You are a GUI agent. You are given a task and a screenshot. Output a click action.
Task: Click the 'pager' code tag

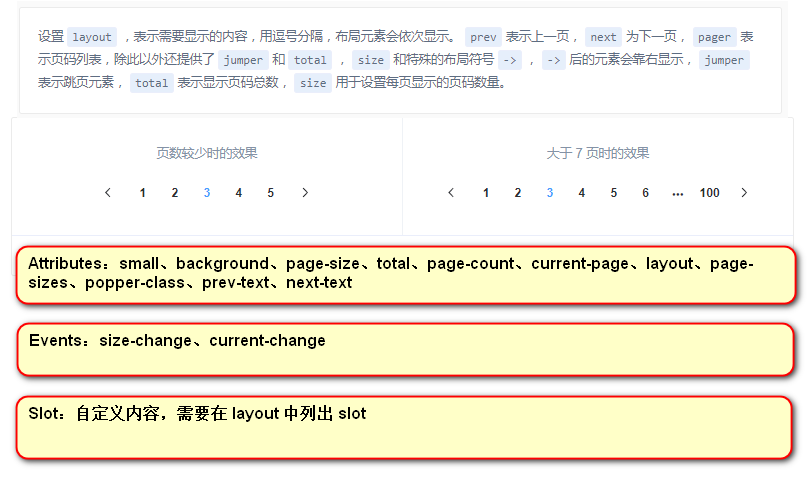[x=714, y=37]
